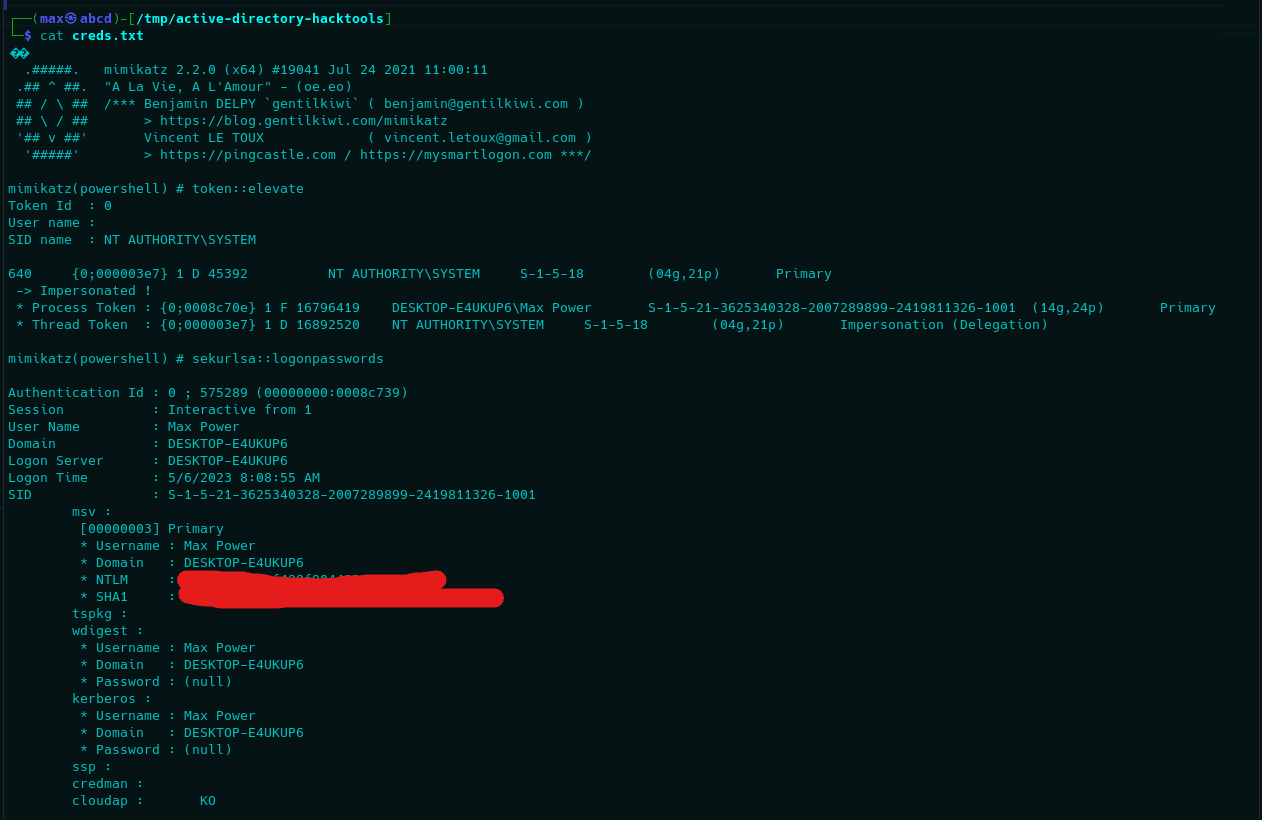
Task: Click the 'Logon Server : DESKTOP-E4UKUP6' line
Action: 148,461
